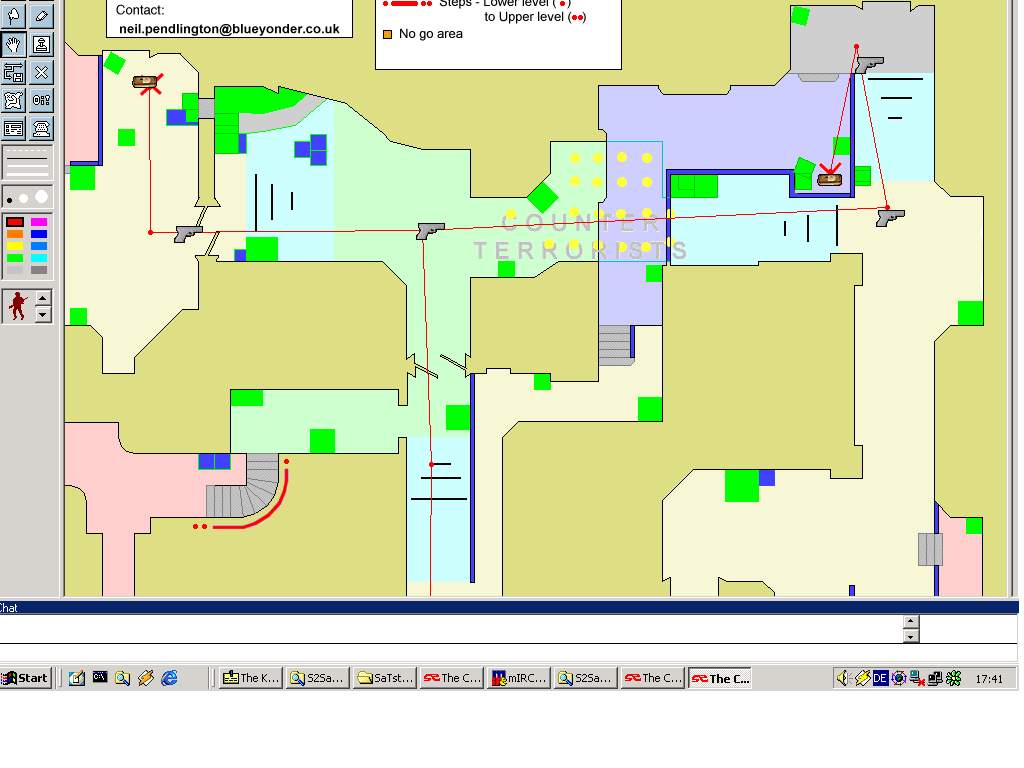Click the Chat scroll down arrow

pyautogui.click(x=911, y=636)
